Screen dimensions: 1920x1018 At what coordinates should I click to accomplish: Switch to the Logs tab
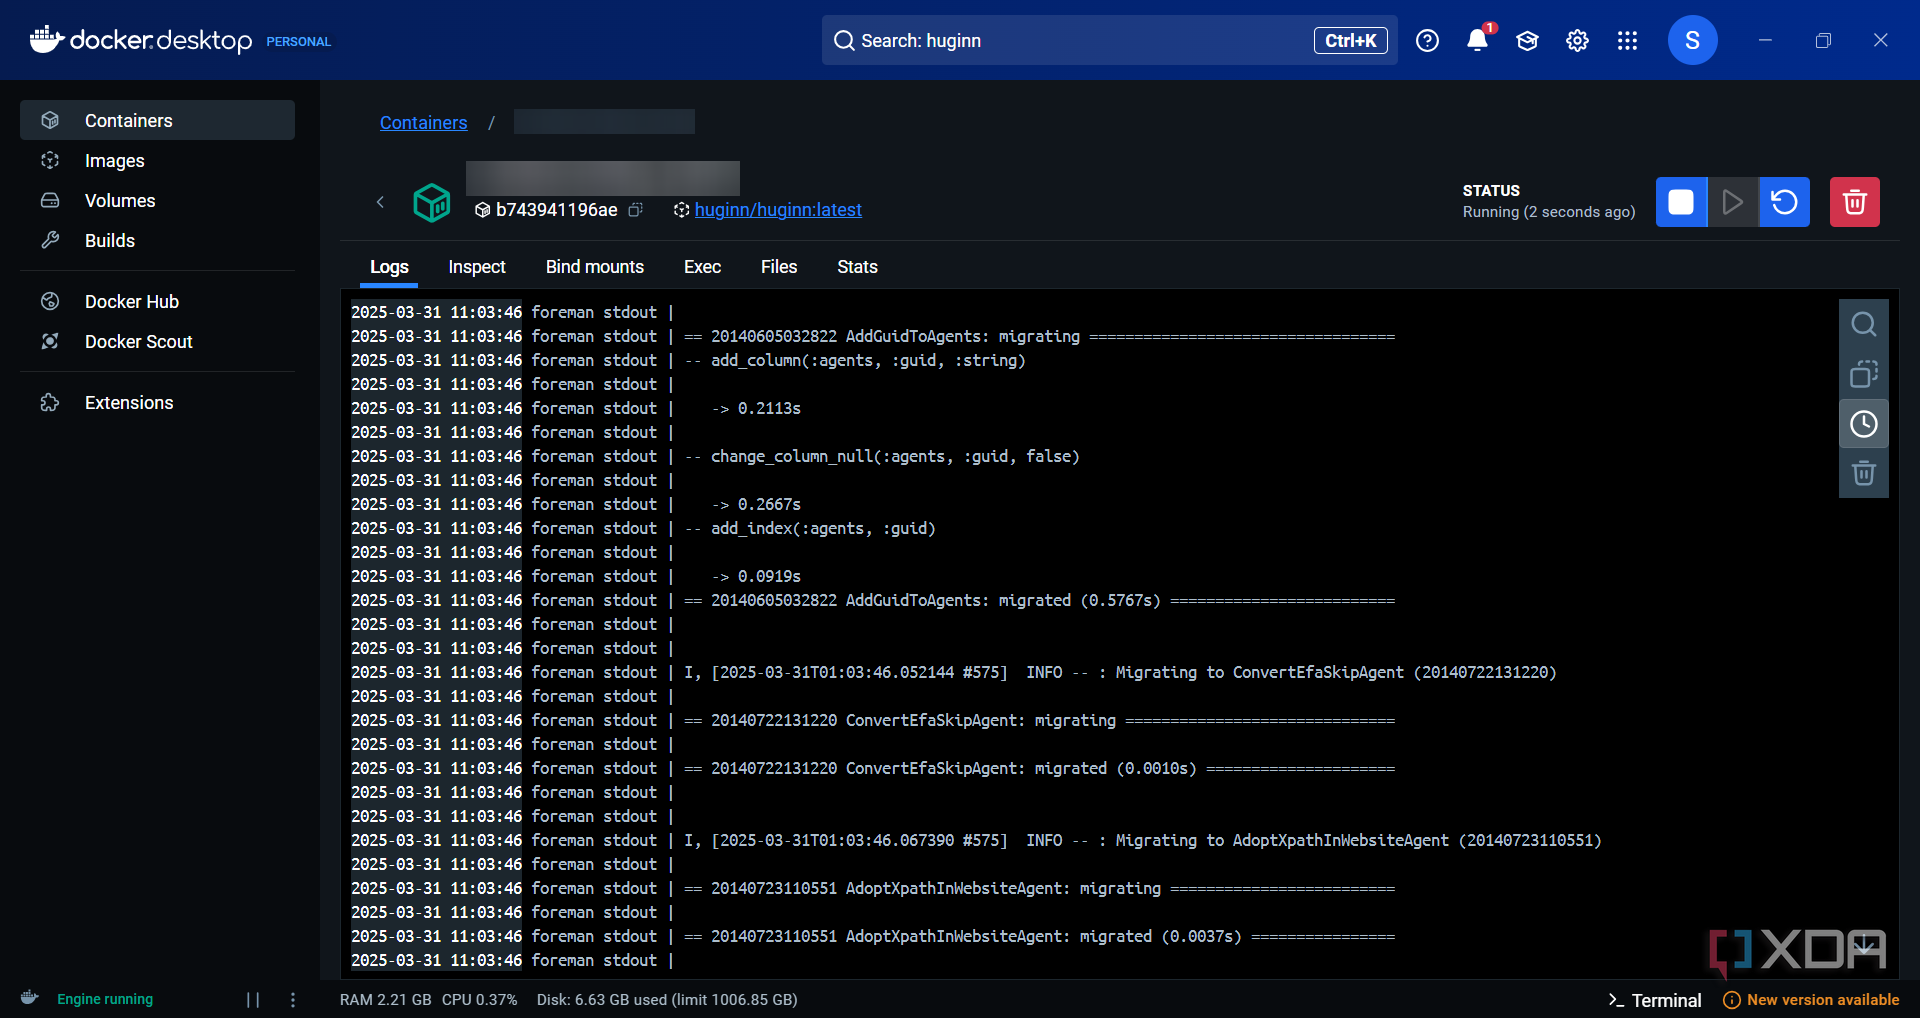pos(389,267)
